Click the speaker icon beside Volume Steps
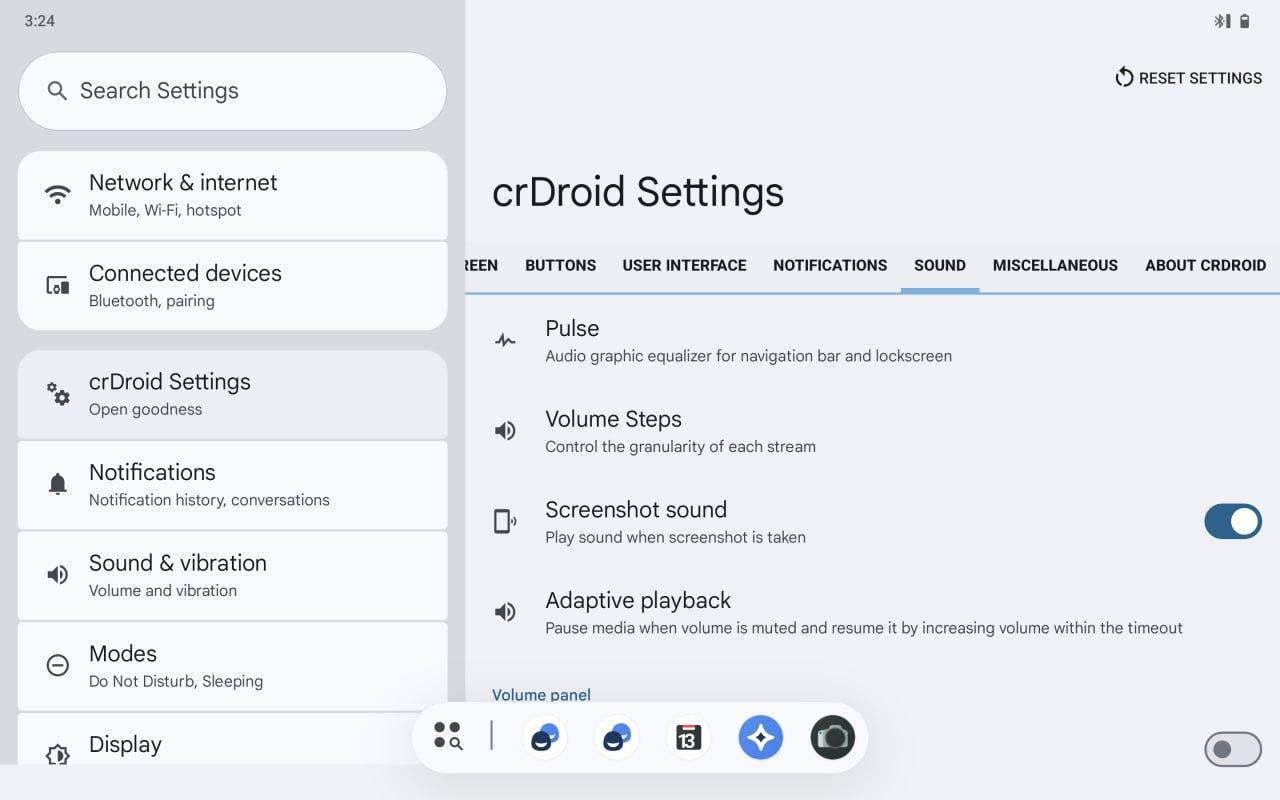The width and height of the screenshot is (1280, 800). (505, 431)
